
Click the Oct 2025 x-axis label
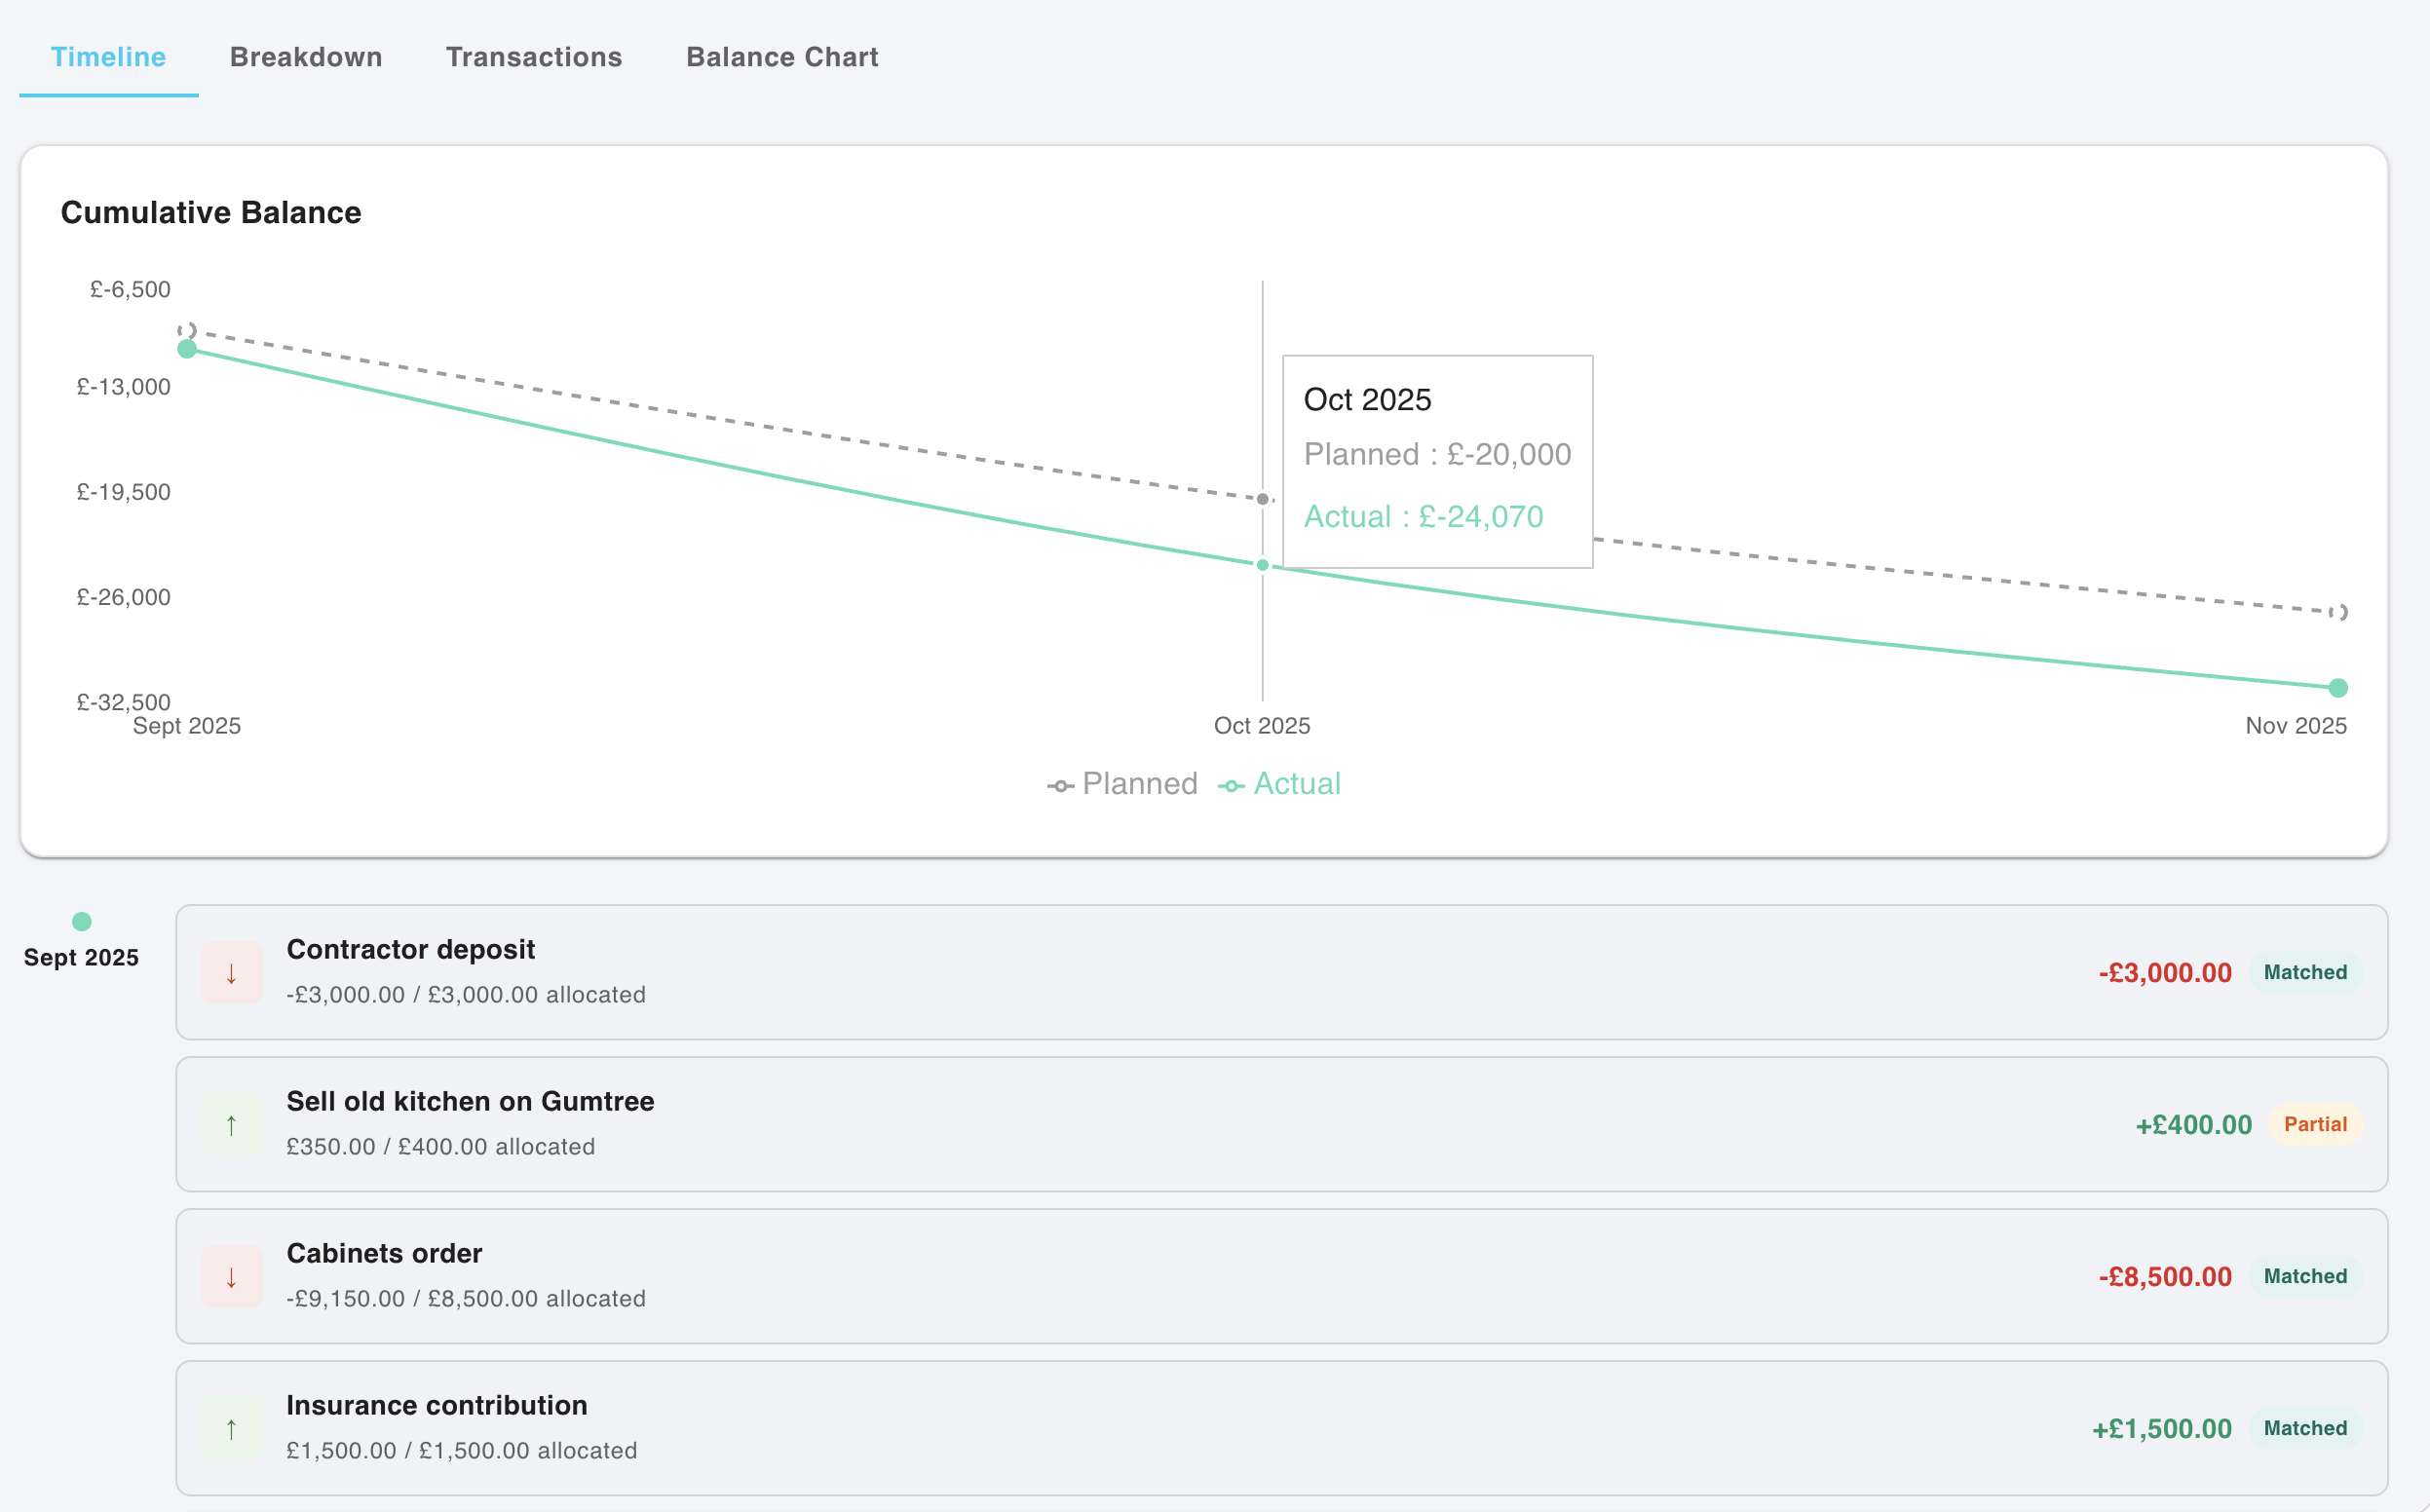click(x=1262, y=726)
